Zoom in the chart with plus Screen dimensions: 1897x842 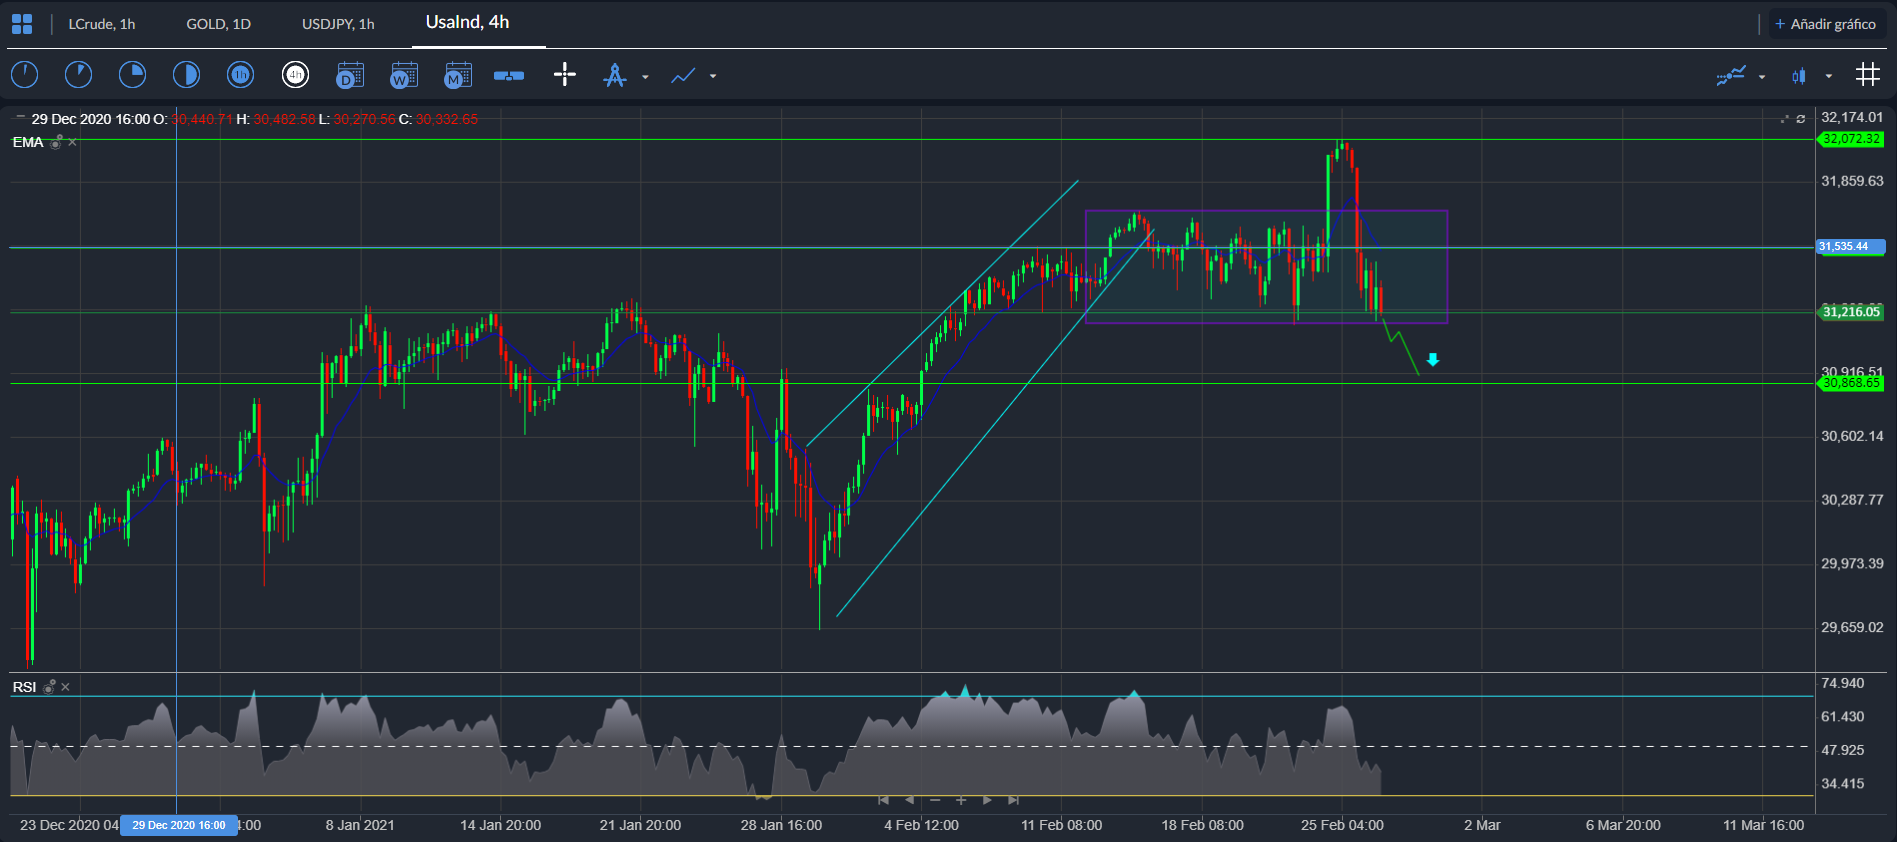point(961,800)
